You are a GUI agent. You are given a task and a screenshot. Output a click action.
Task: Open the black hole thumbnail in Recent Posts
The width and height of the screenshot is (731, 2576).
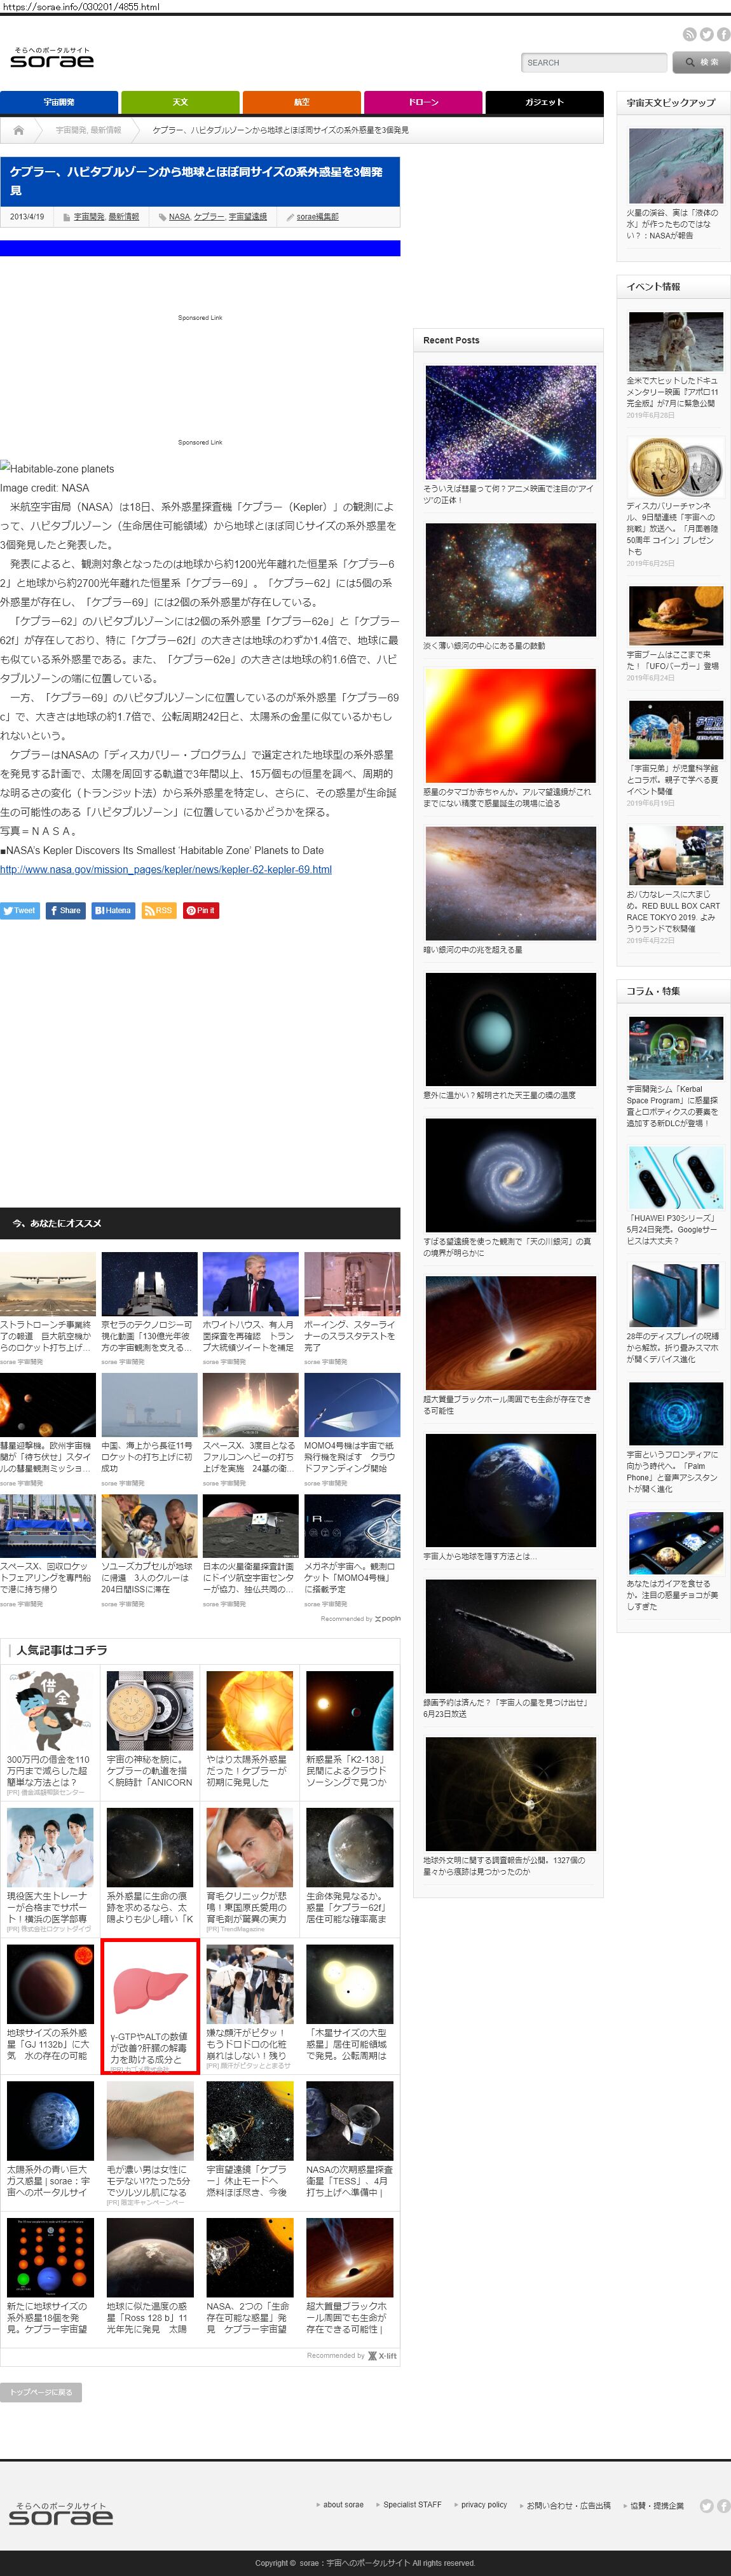click(x=510, y=1332)
